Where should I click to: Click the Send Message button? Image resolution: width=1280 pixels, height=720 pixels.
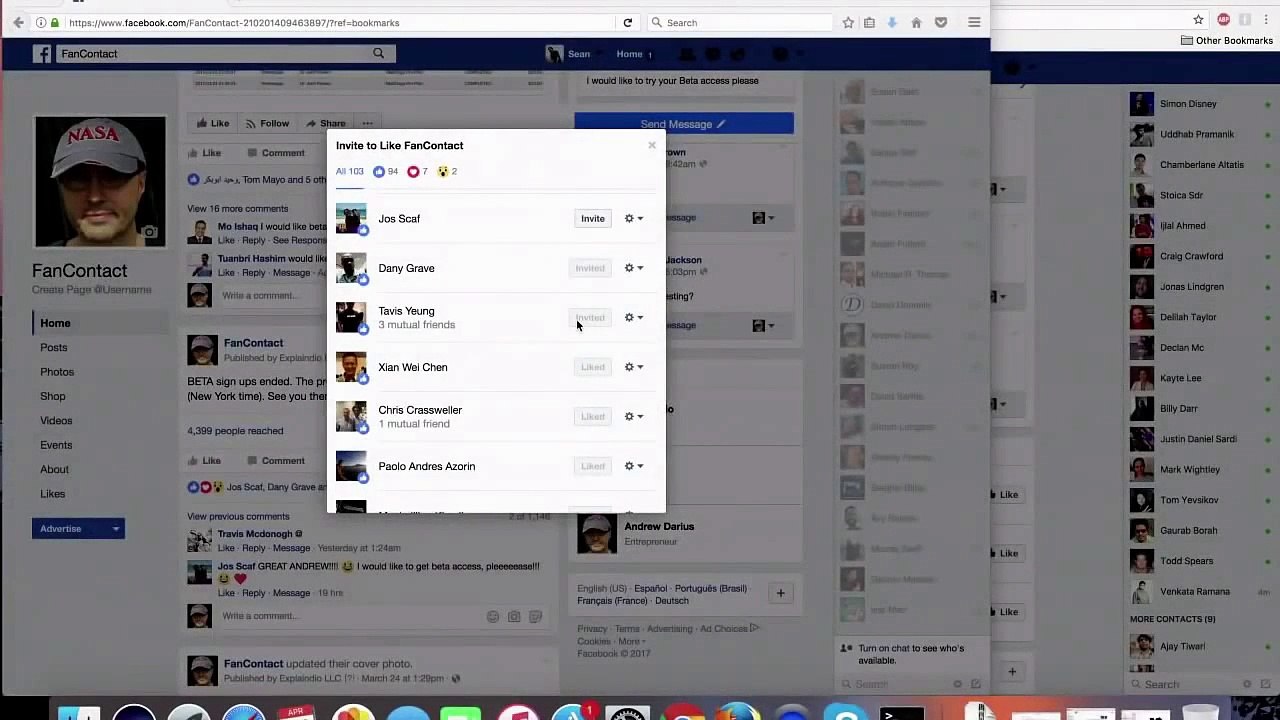pos(684,124)
